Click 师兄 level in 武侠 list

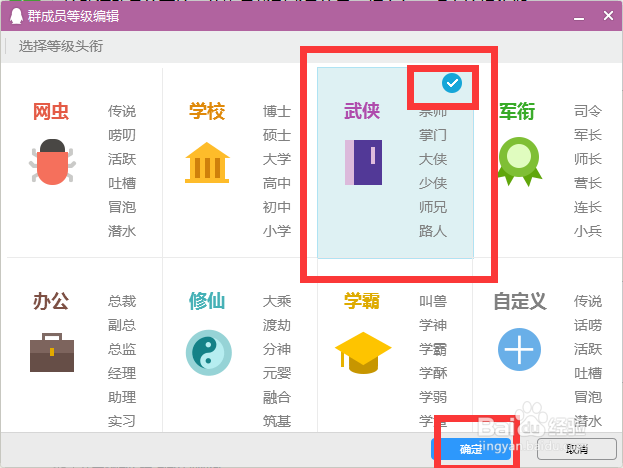(x=433, y=207)
